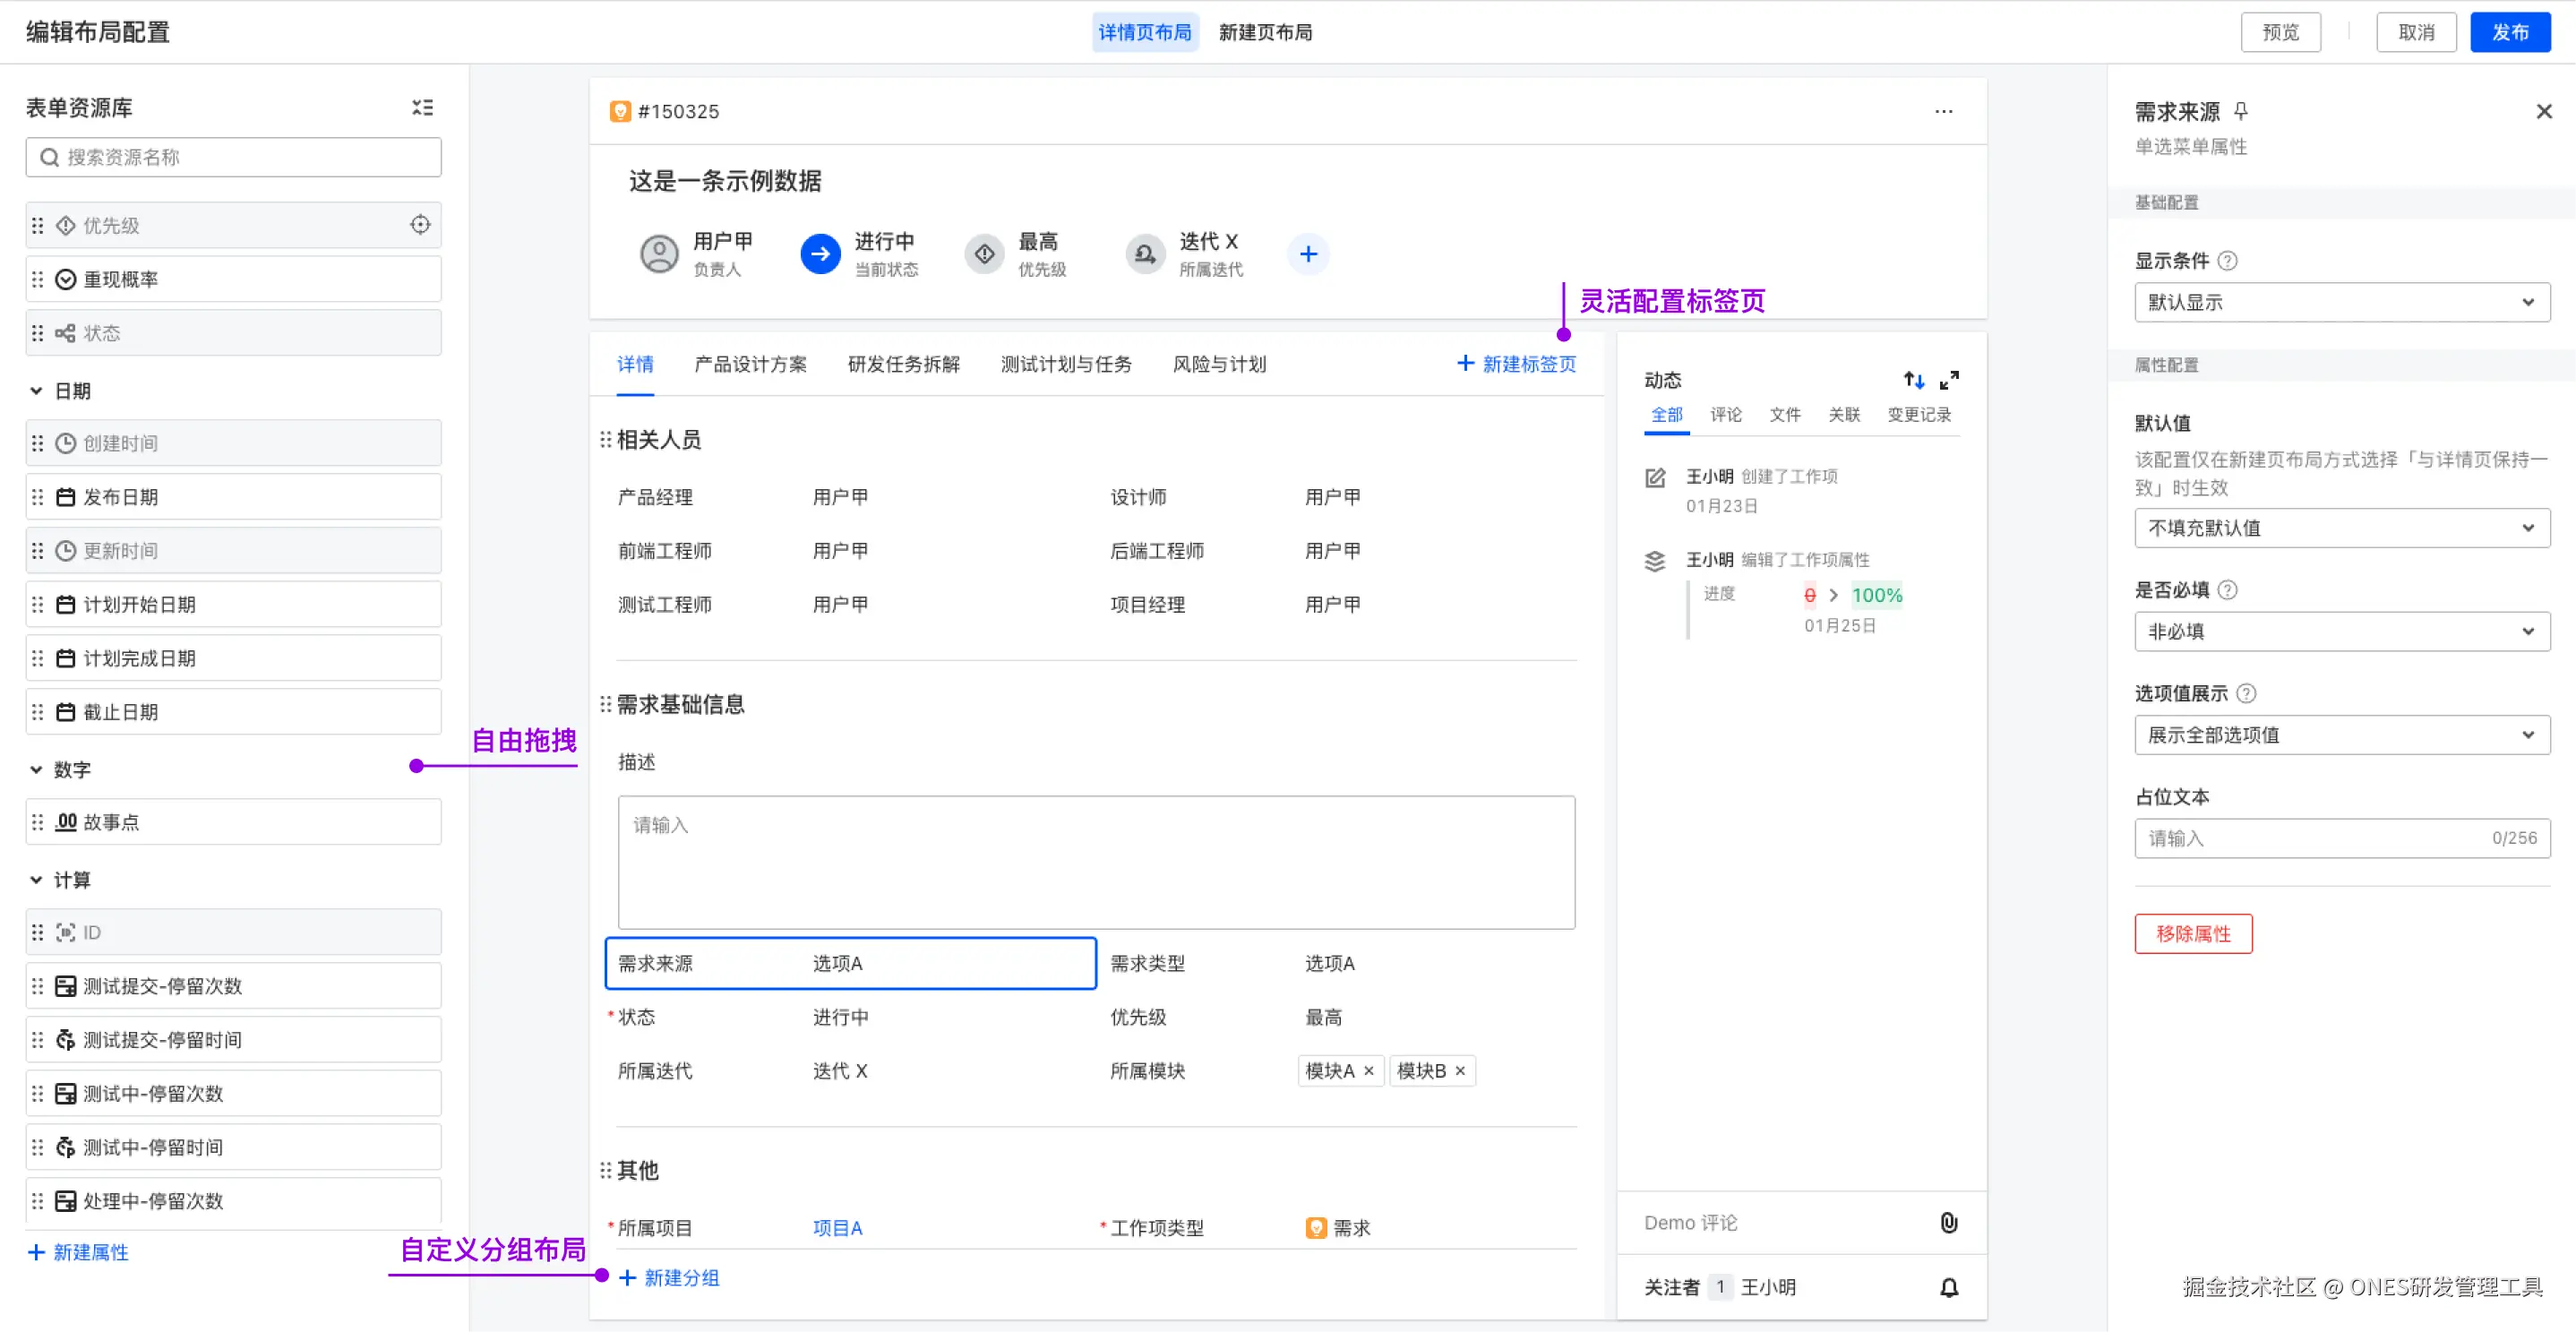Click the bell icon beside 关注者
The height and width of the screenshot is (1332, 2576).
click(1948, 1287)
